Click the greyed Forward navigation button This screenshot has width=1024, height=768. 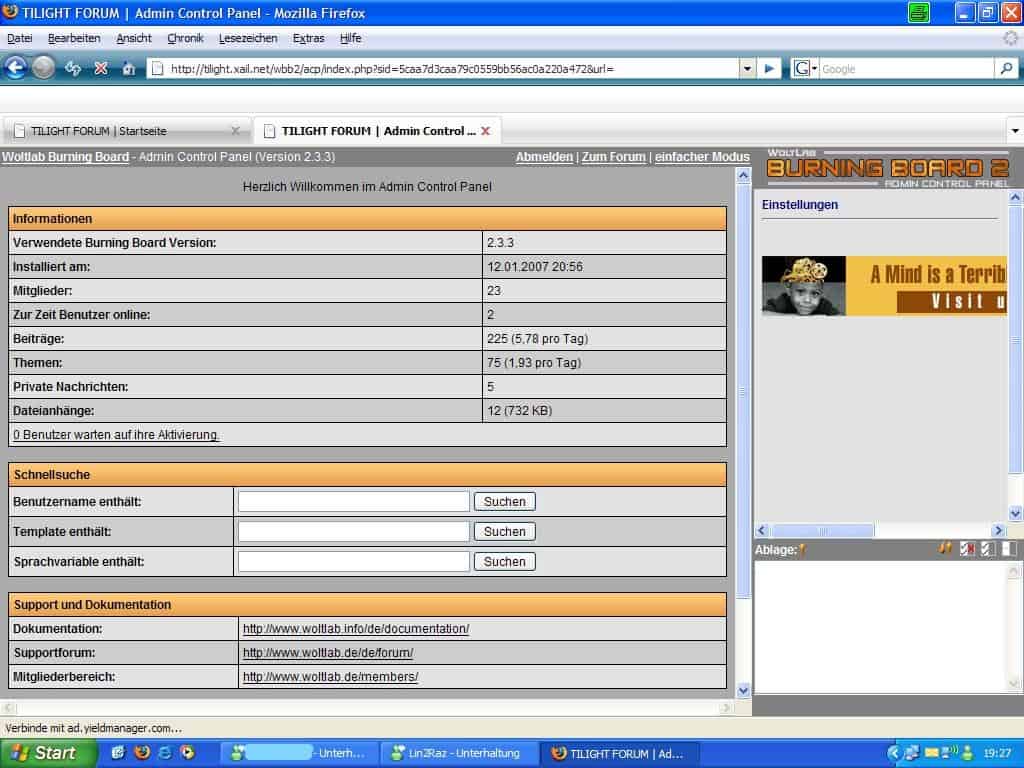pos(43,68)
